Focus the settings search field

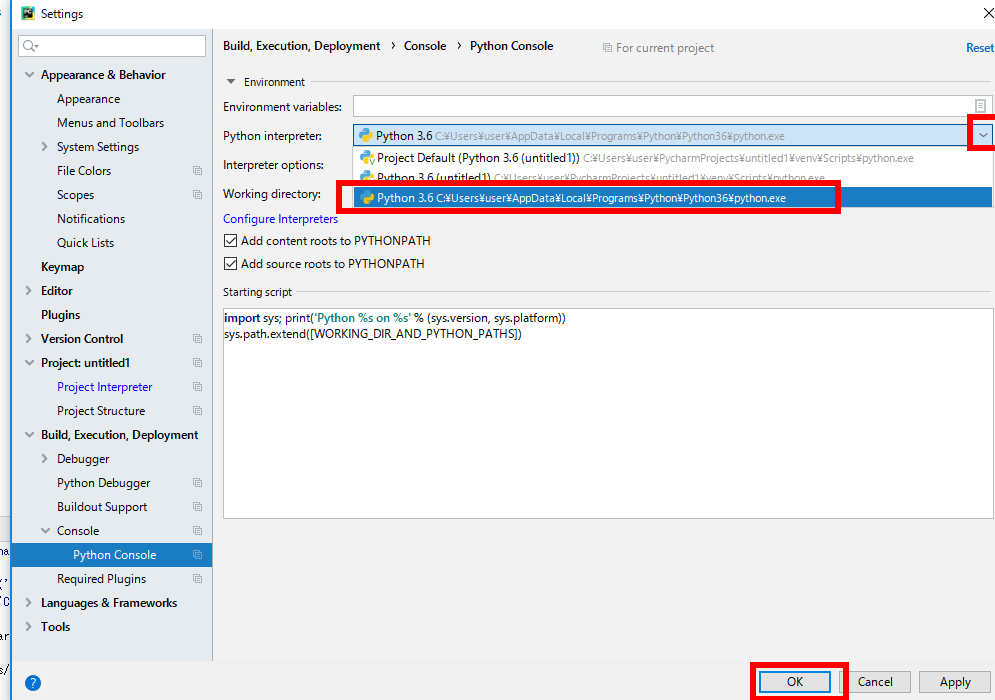coord(112,46)
